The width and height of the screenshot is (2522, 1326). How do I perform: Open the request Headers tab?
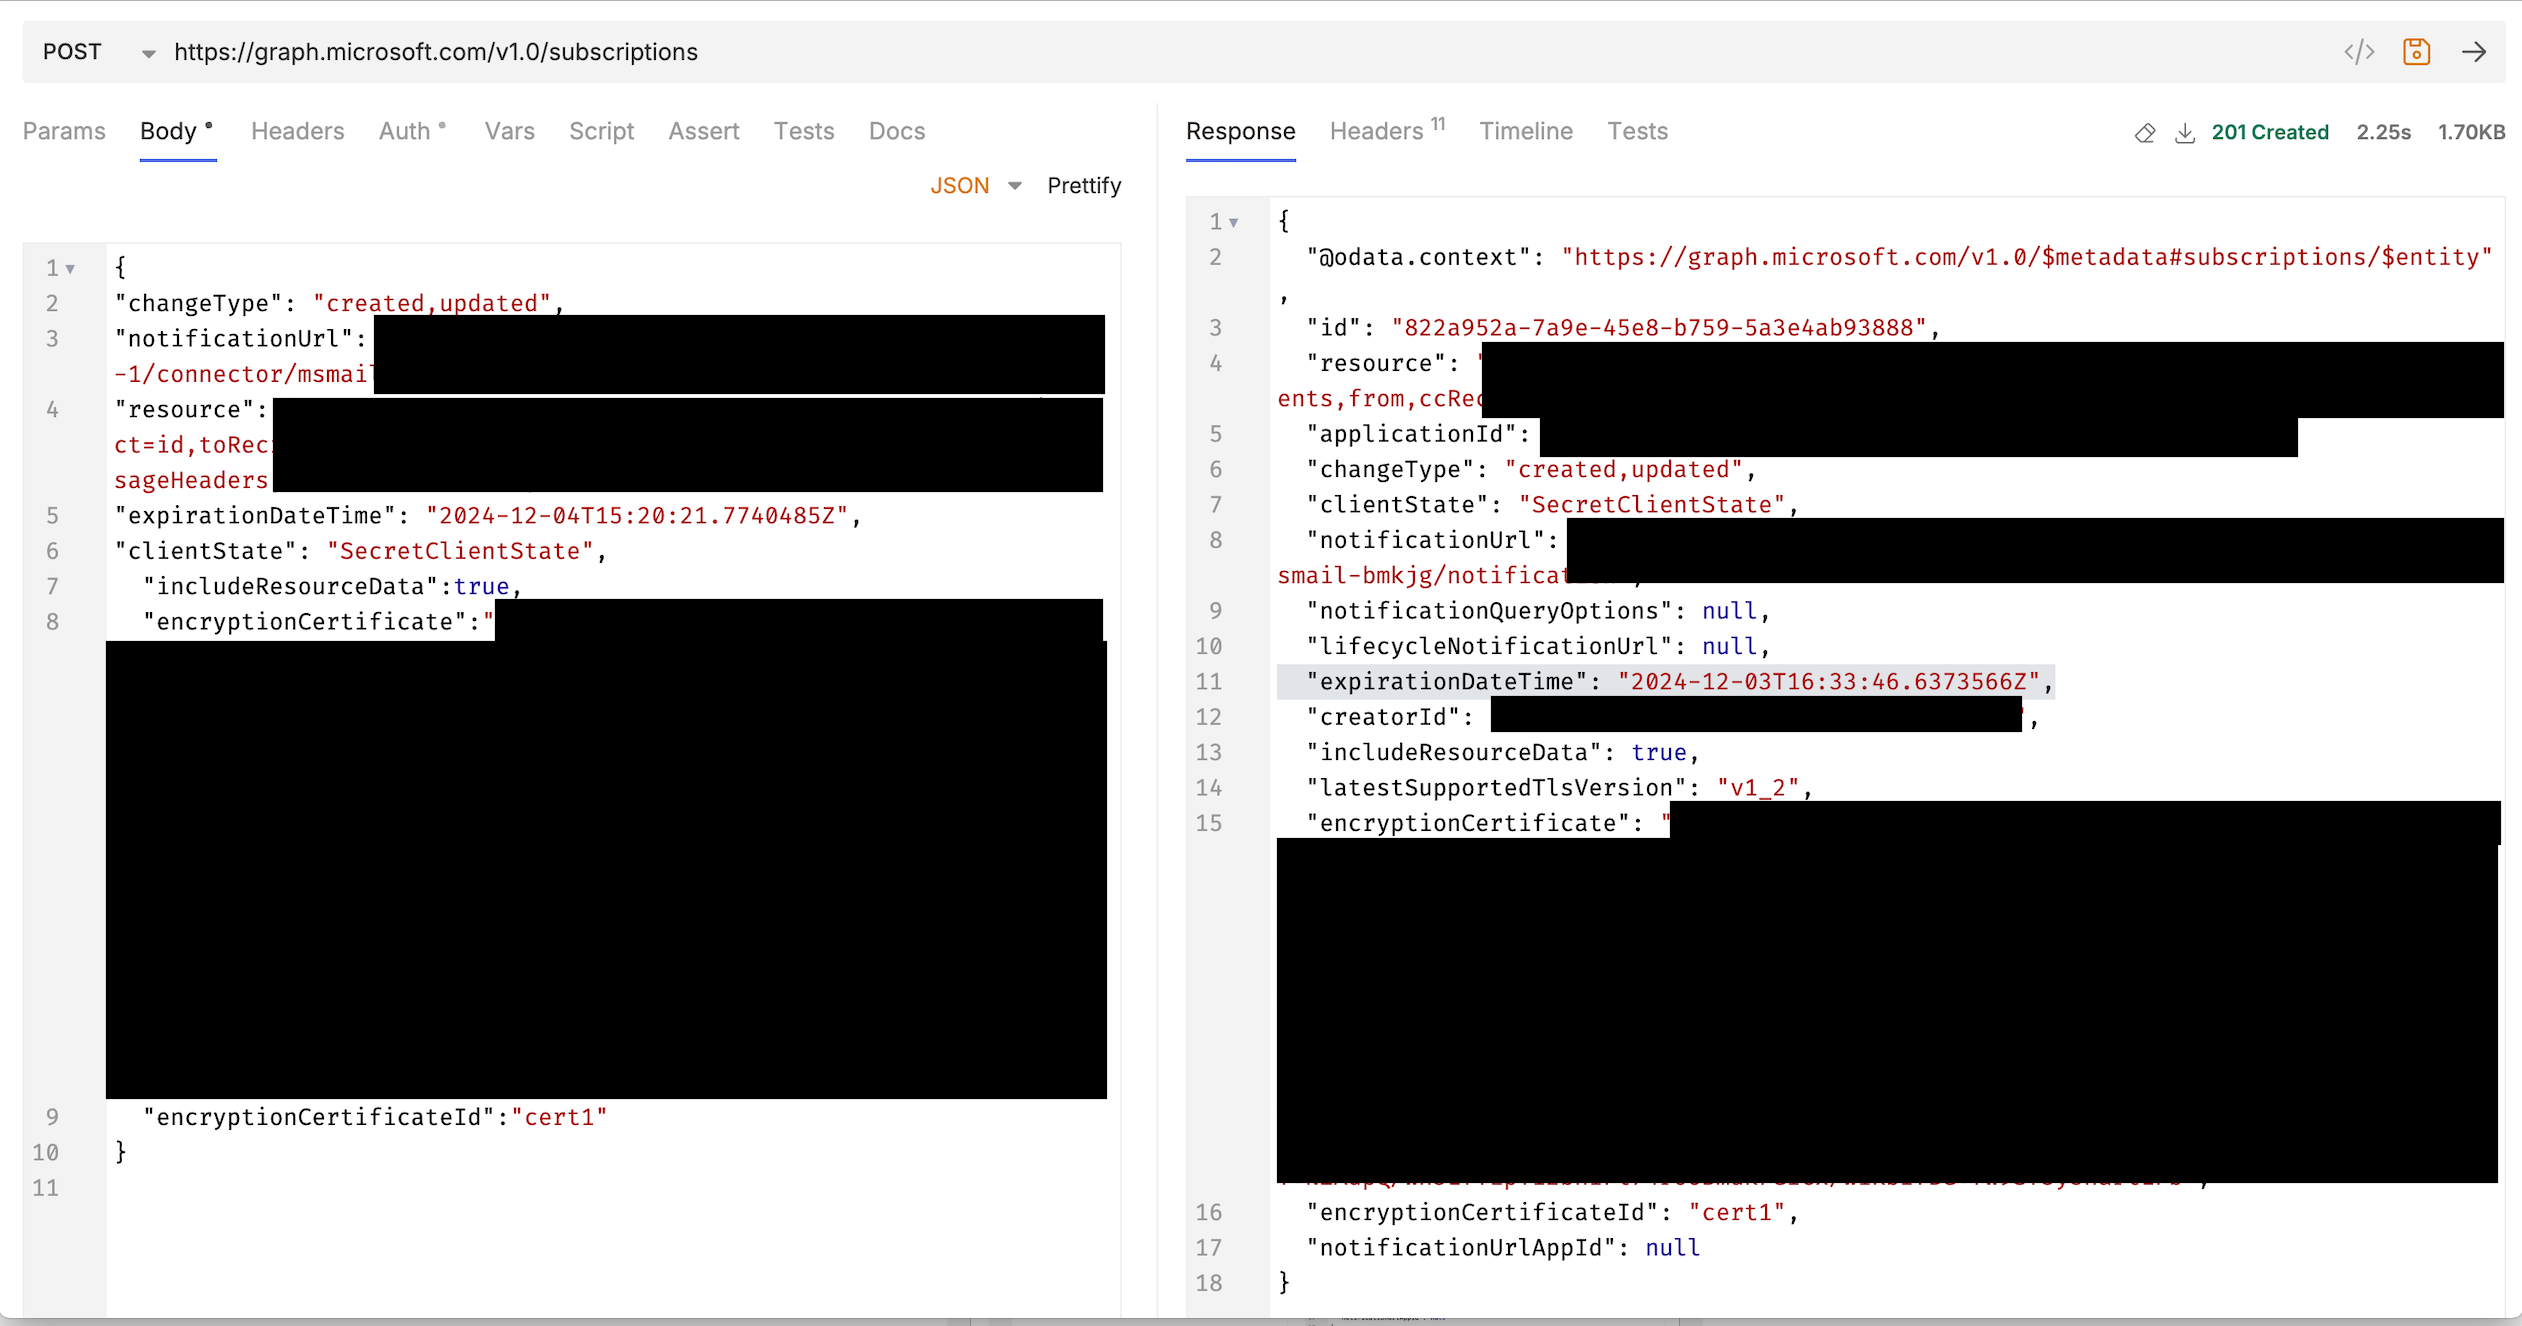(297, 131)
